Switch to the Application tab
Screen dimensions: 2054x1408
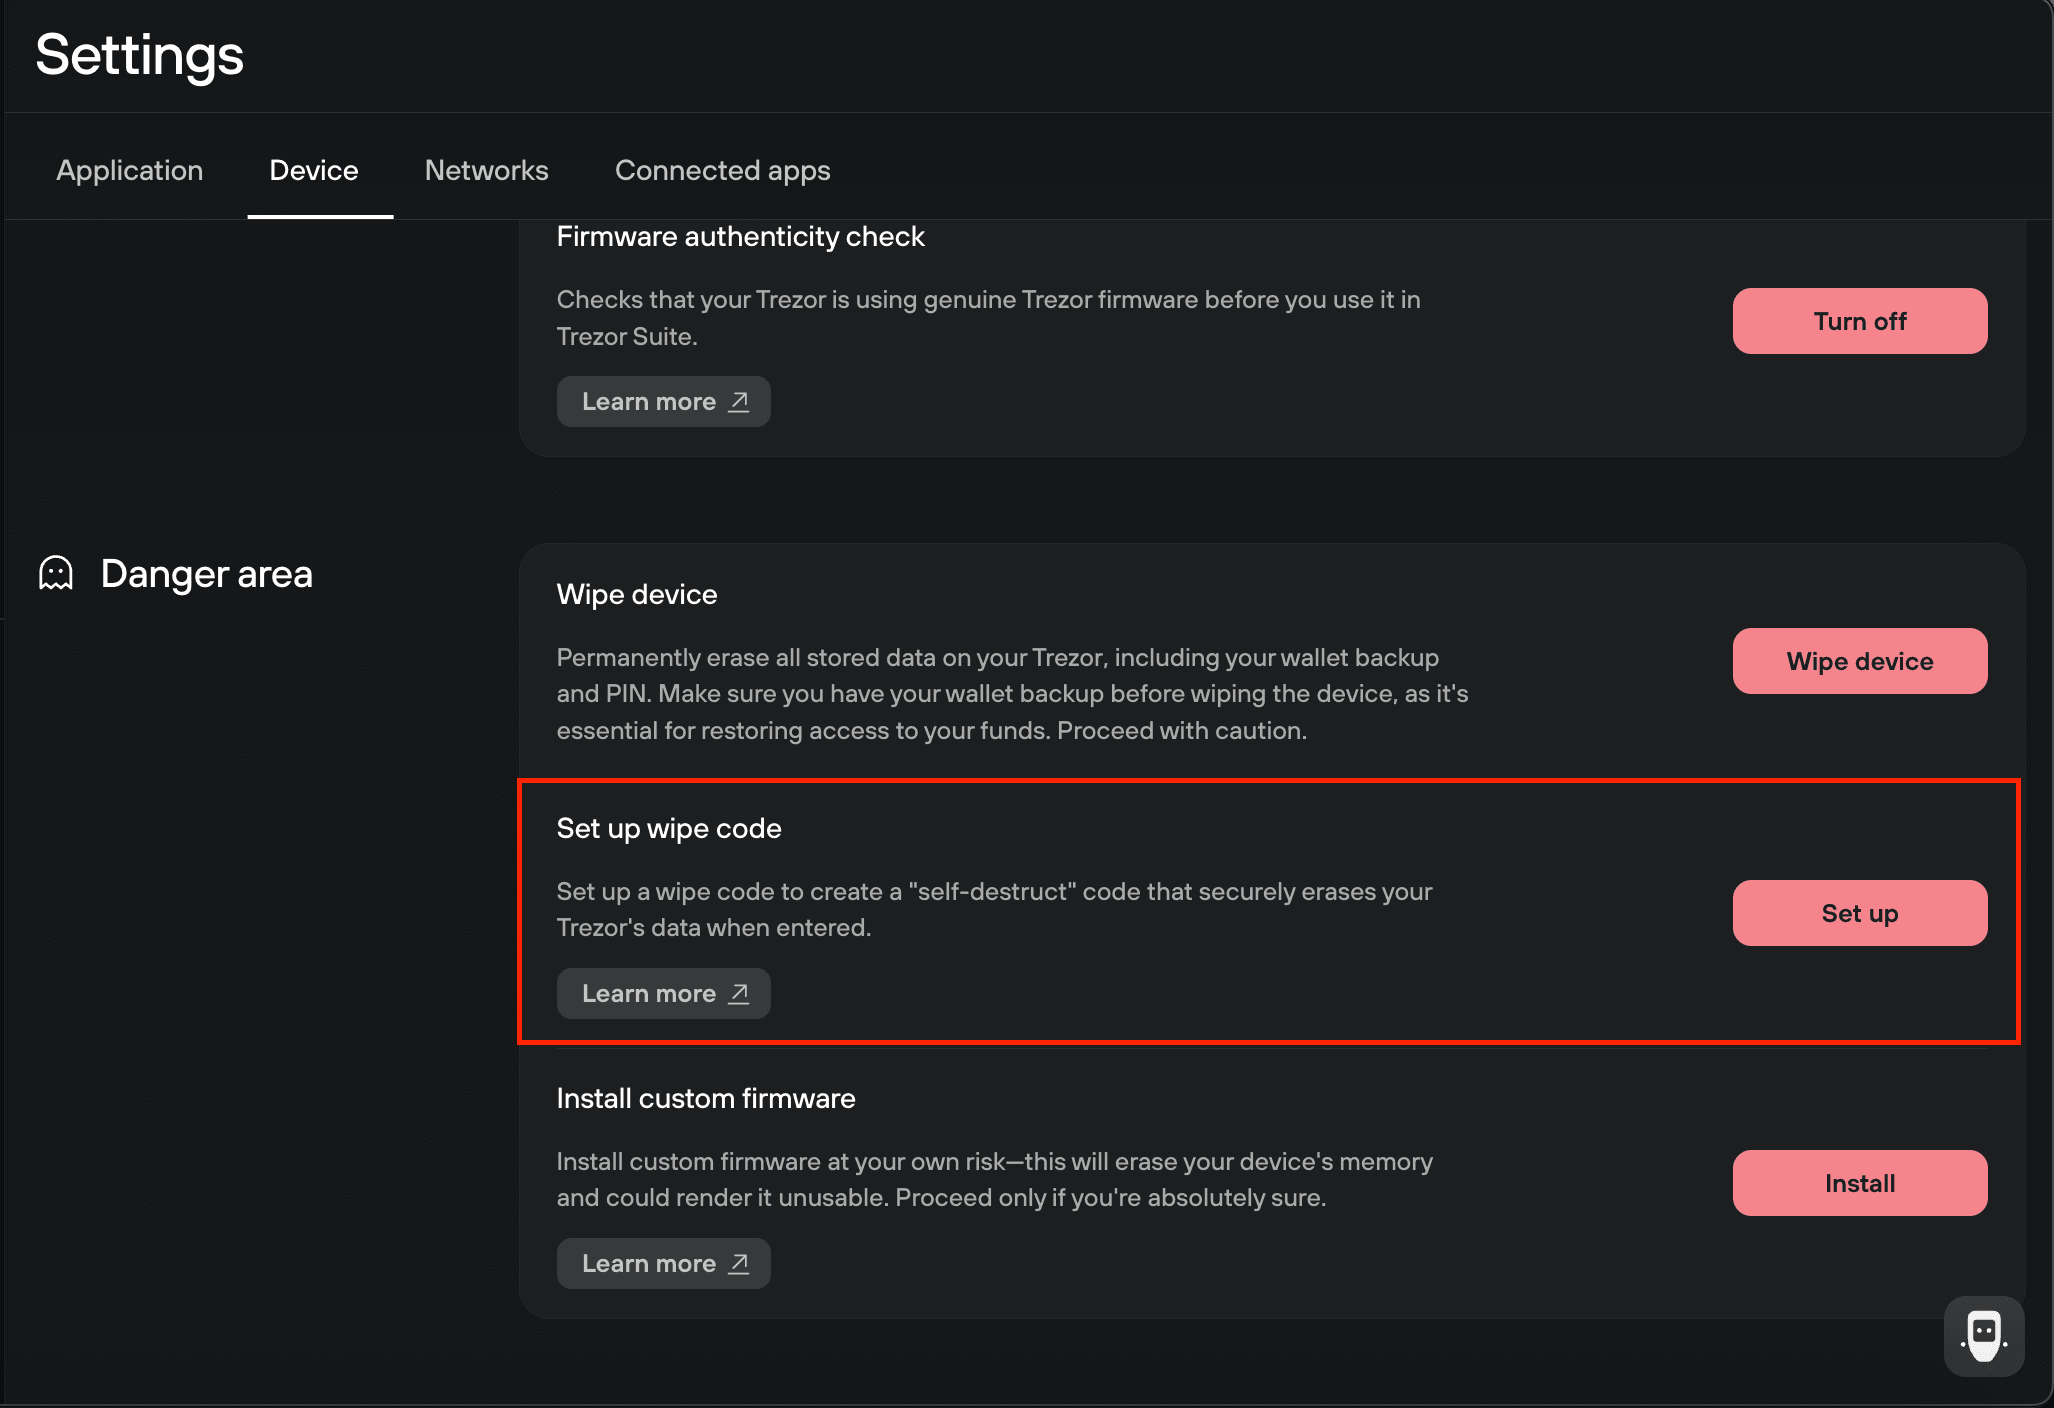click(x=130, y=170)
